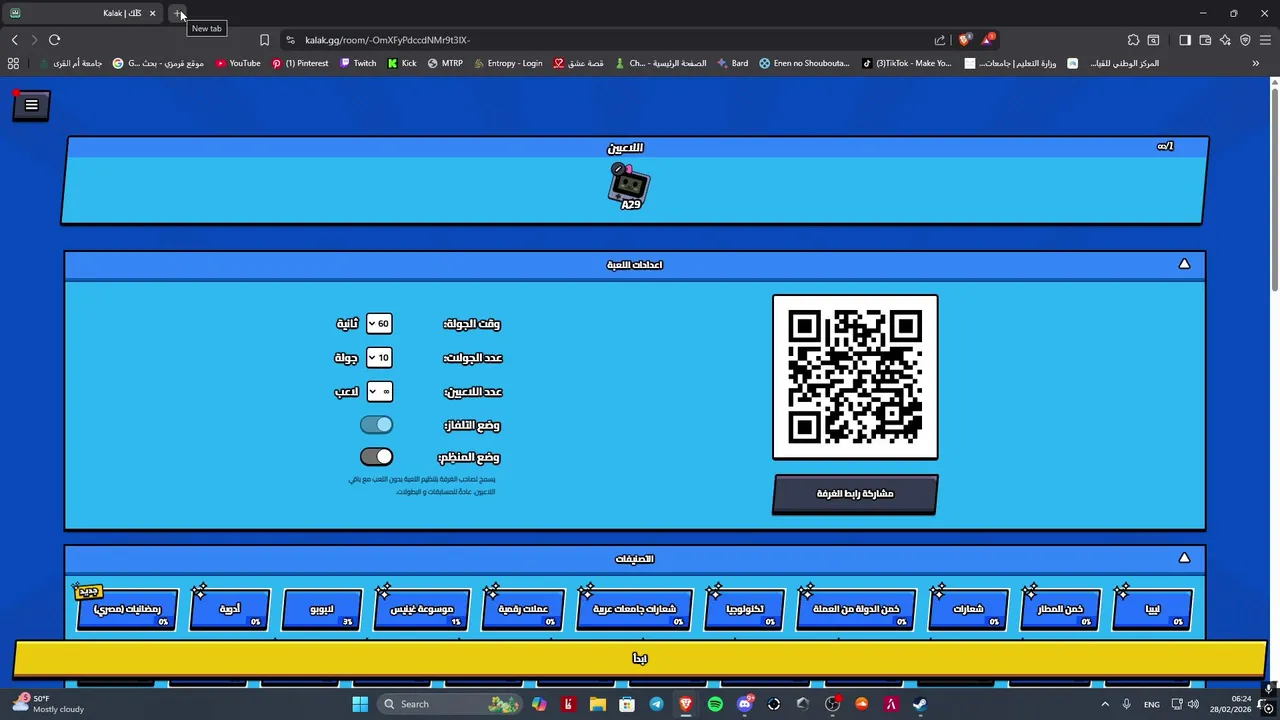The width and height of the screenshot is (1280, 720).
Task: Open the Entropy - Login bookmark
Action: pos(508,63)
